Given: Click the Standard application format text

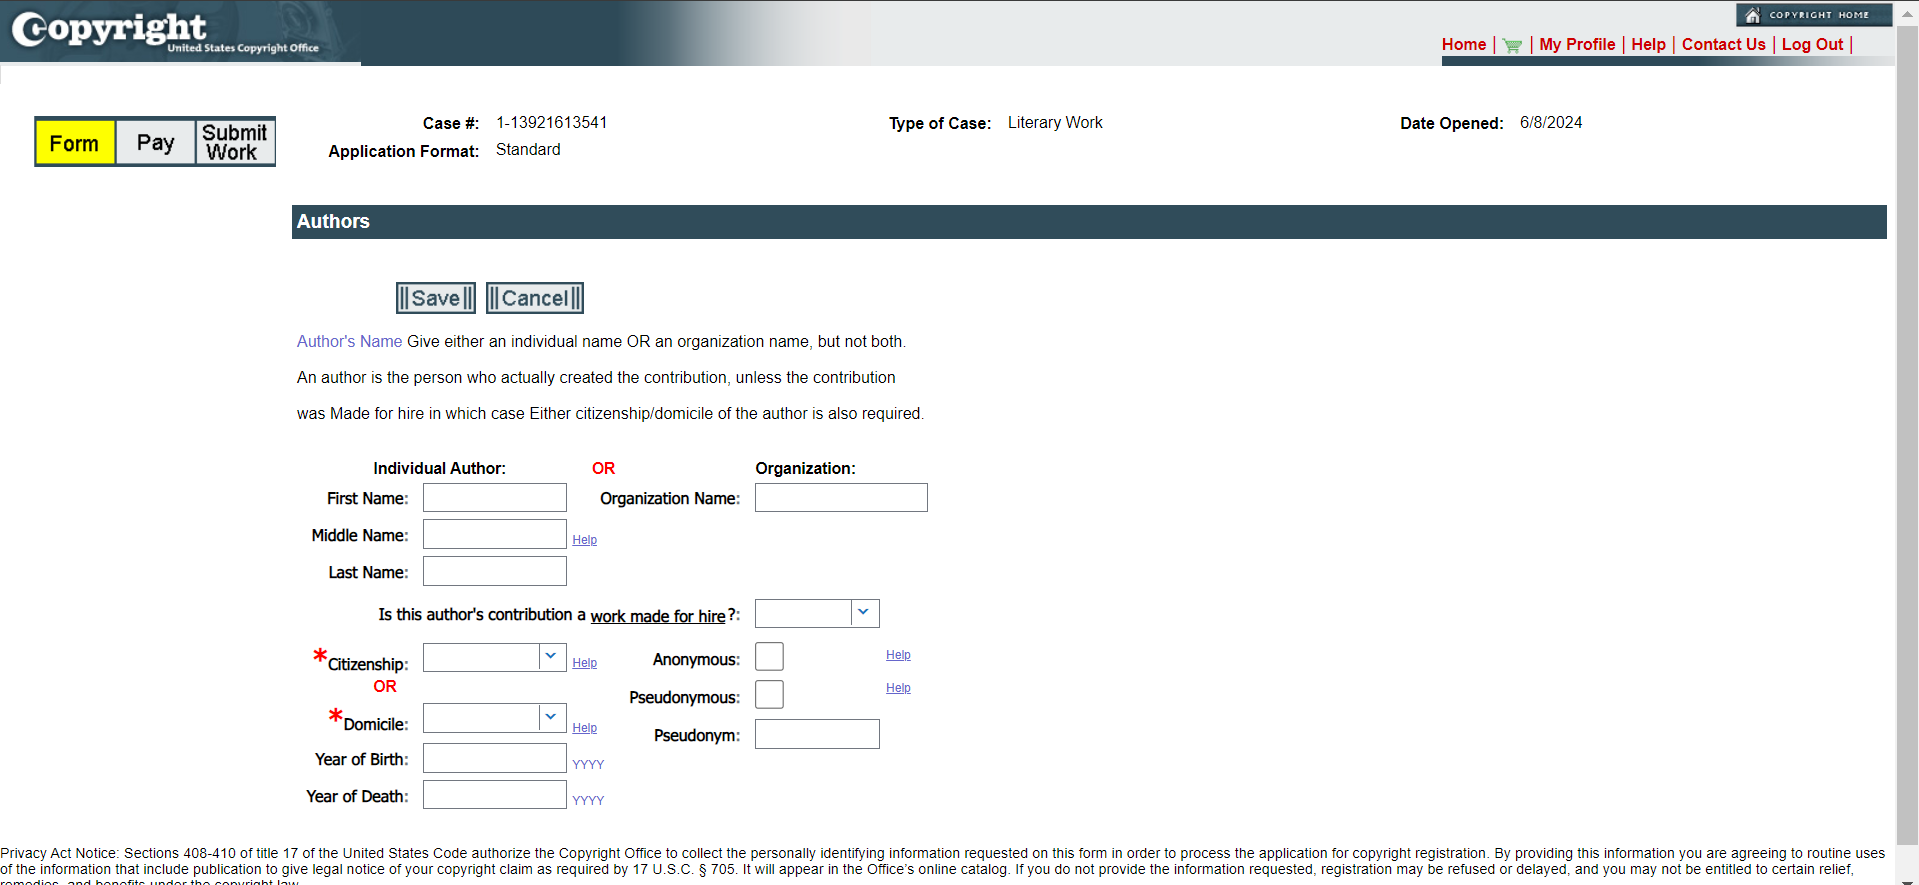Looking at the screenshot, I should click(528, 150).
